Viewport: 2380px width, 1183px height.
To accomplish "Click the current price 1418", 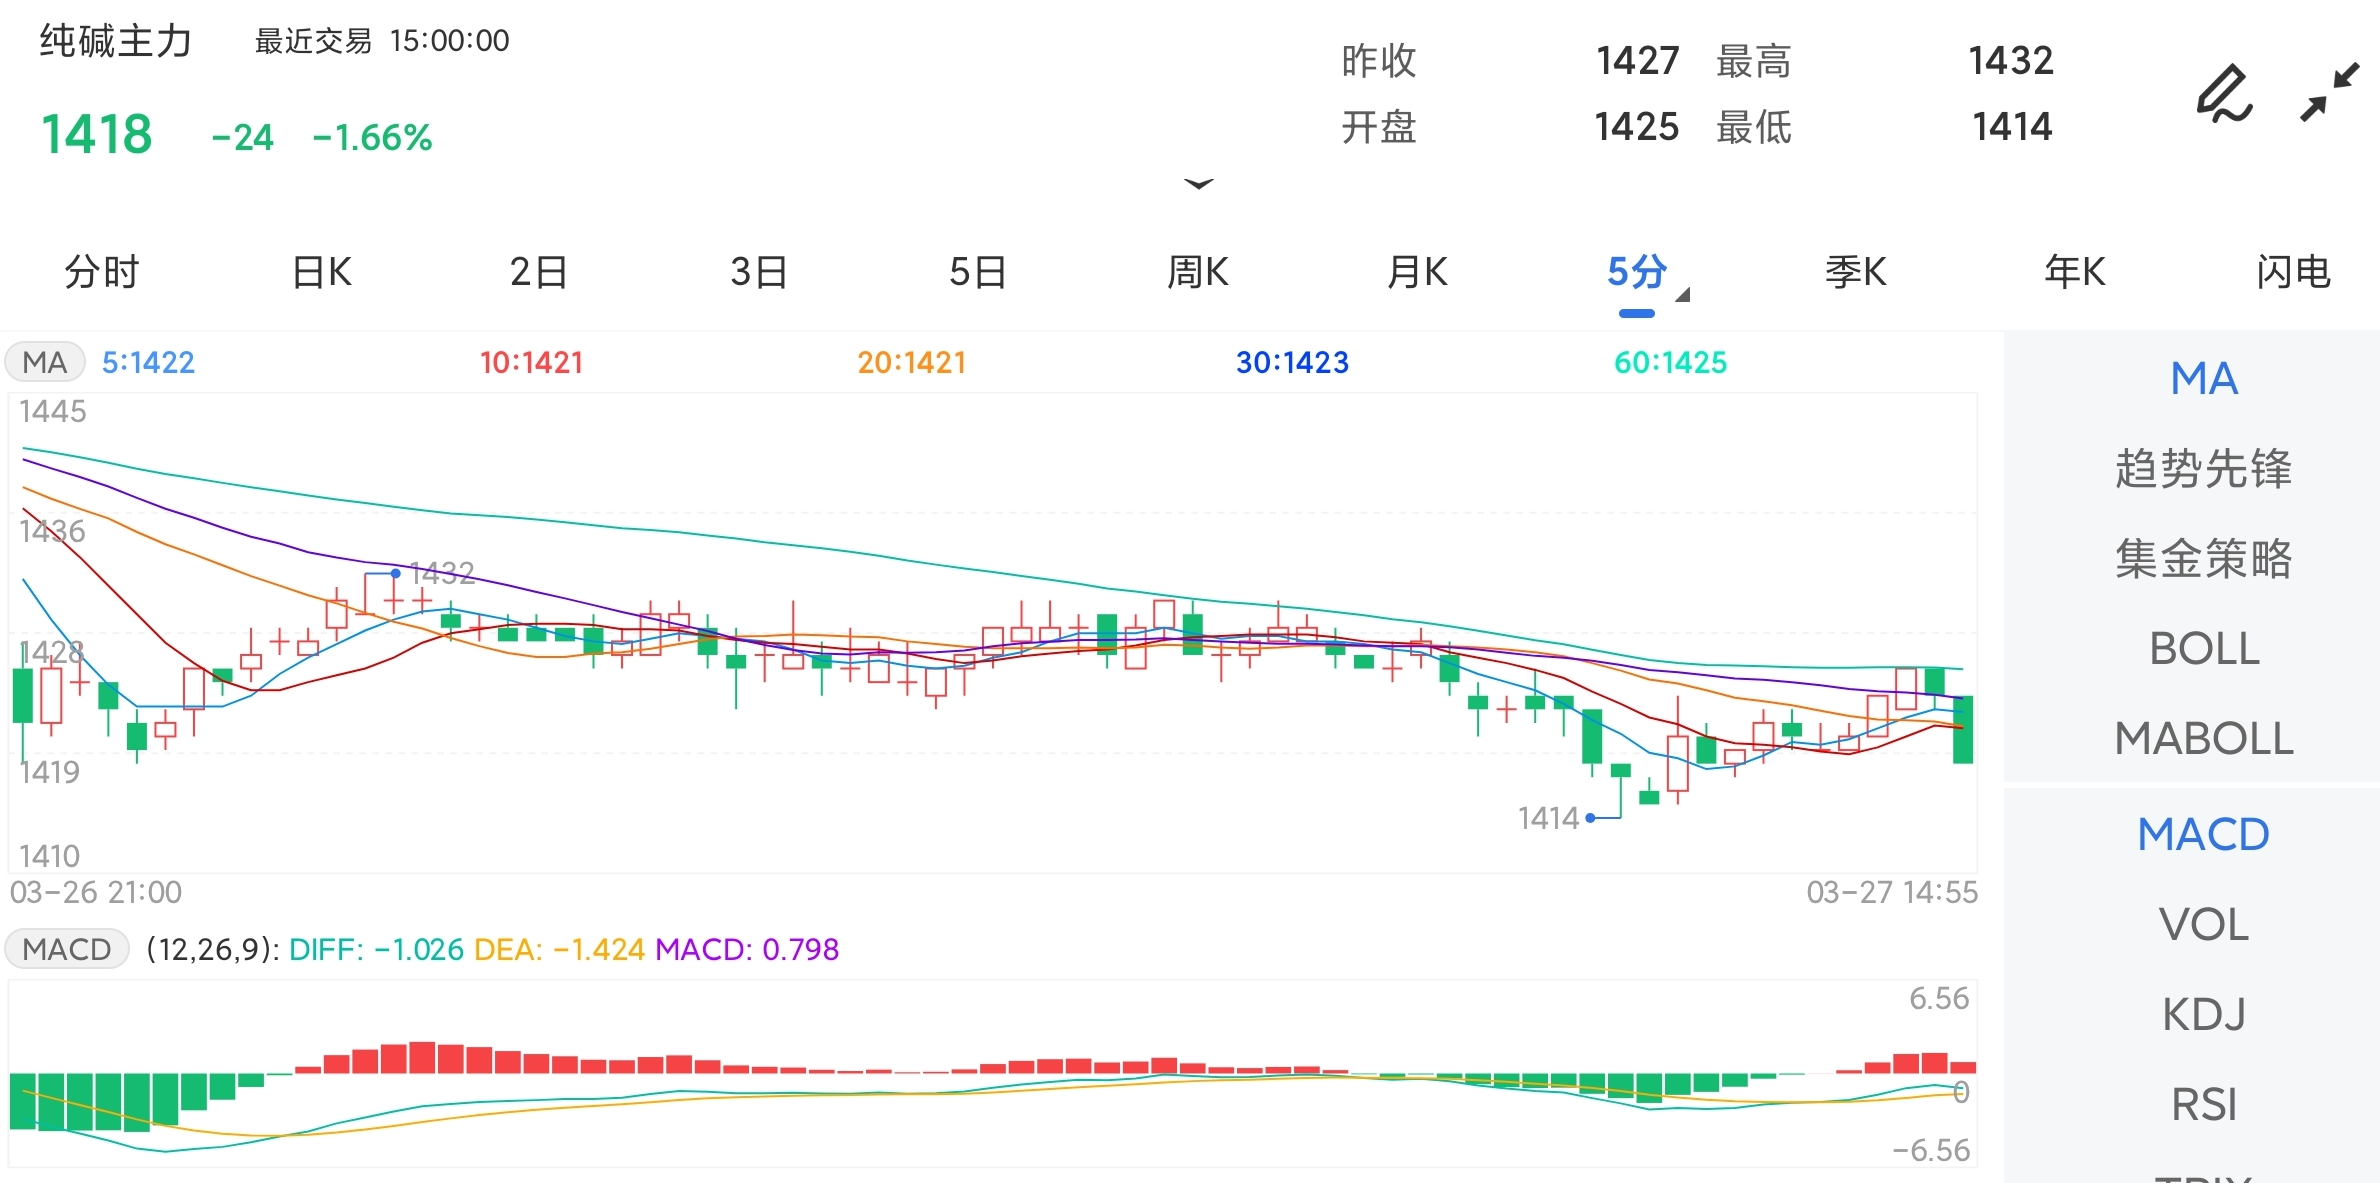I will [96, 134].
